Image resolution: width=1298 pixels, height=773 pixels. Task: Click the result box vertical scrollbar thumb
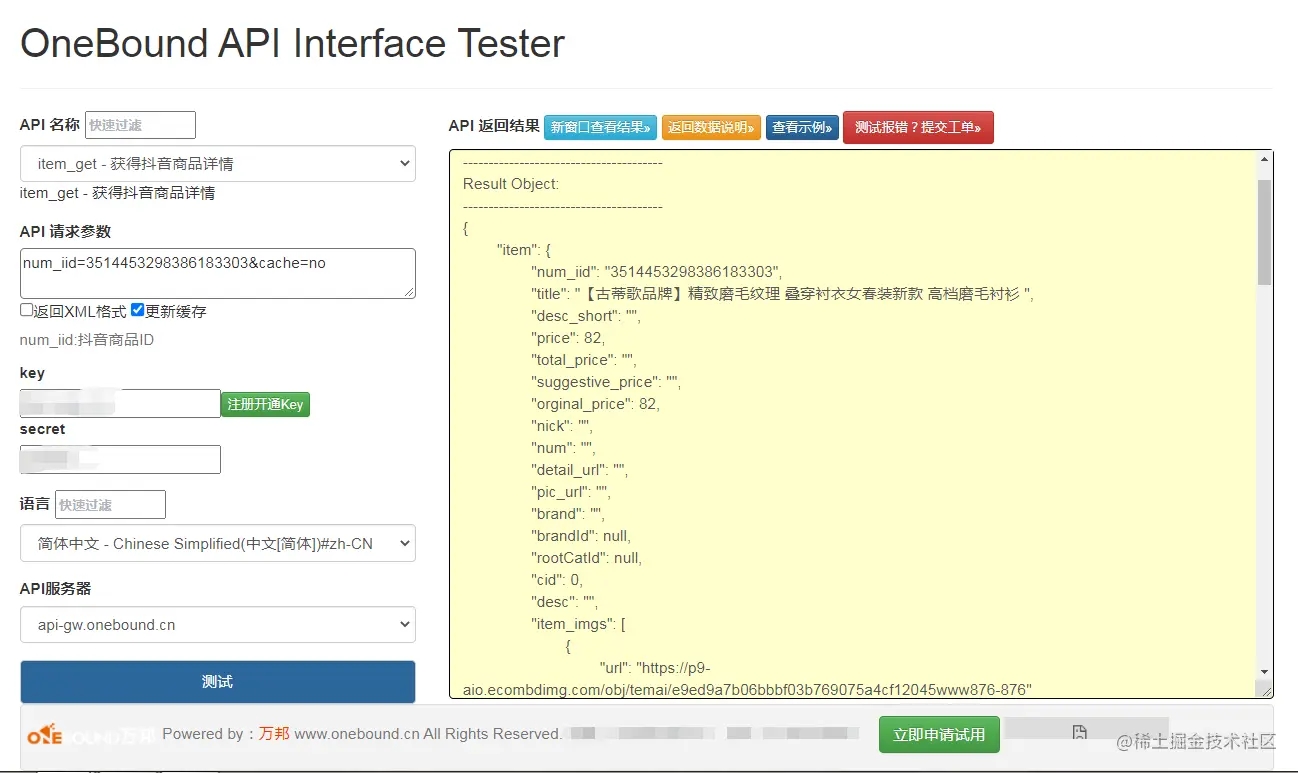(1265, 232)
